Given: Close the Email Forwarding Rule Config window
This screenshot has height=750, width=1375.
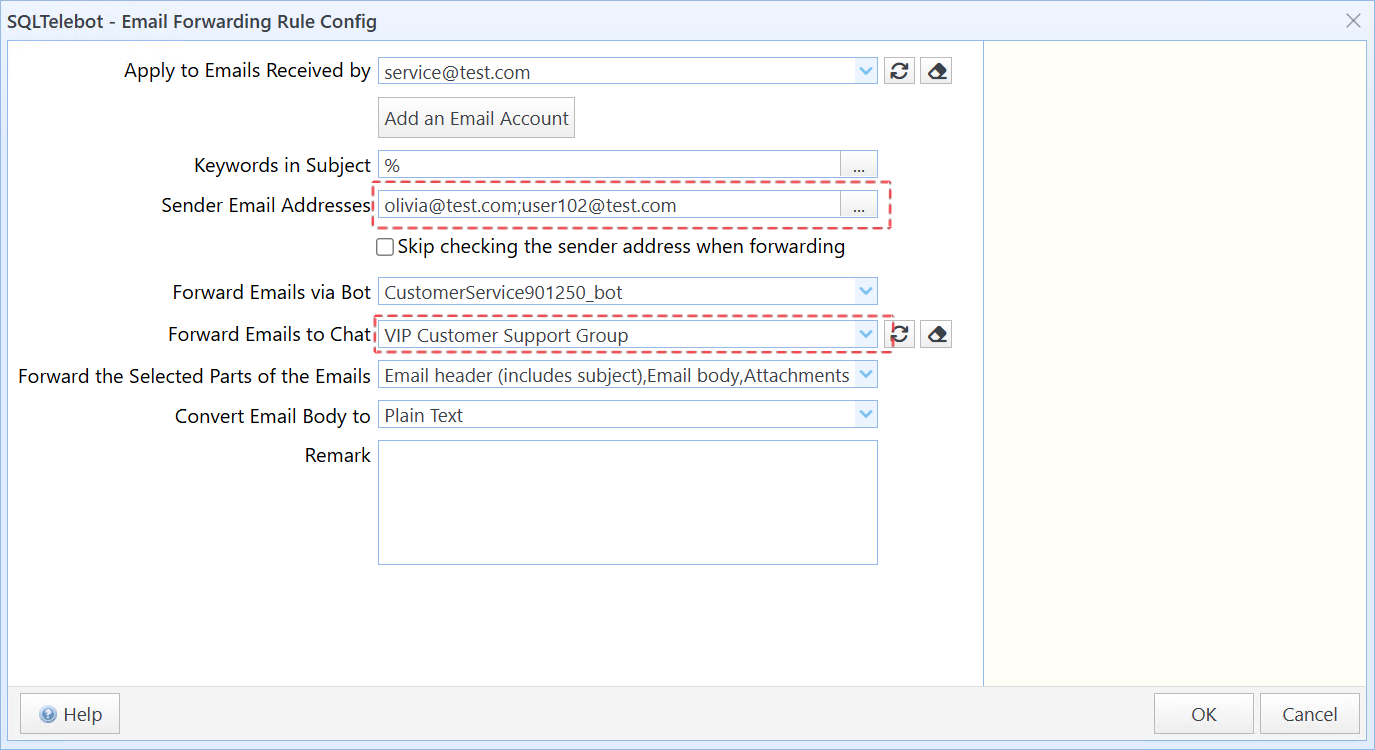Looking at the screenshot, I should (1353, 20).
